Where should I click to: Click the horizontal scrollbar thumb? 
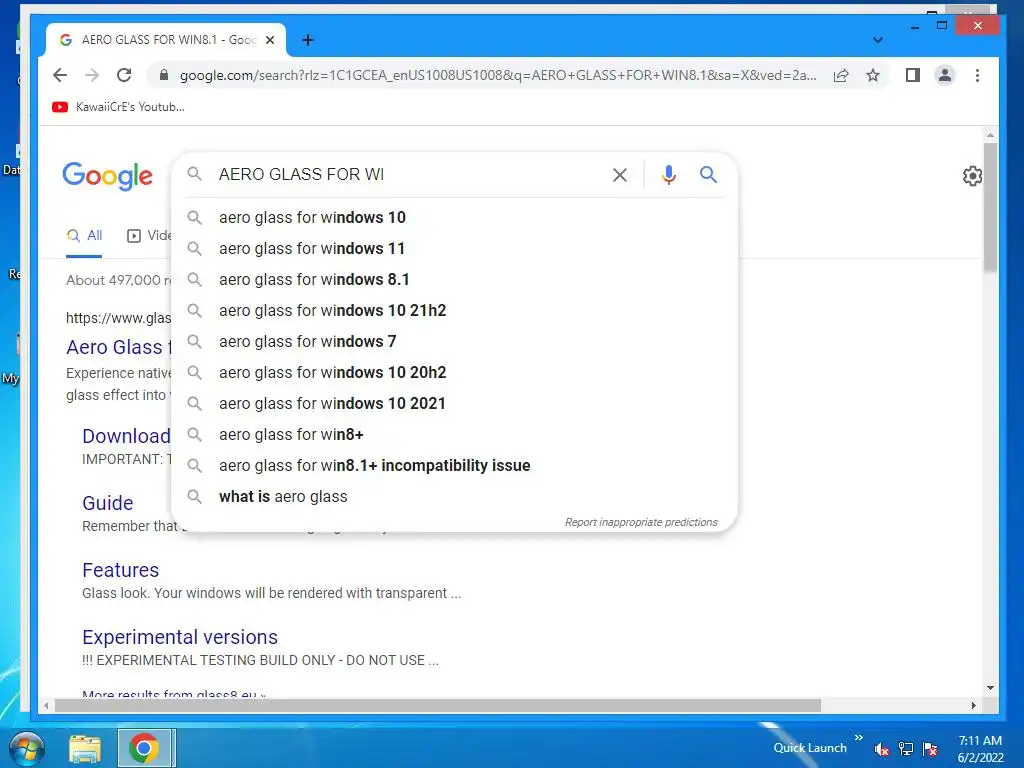pos(438,705)
